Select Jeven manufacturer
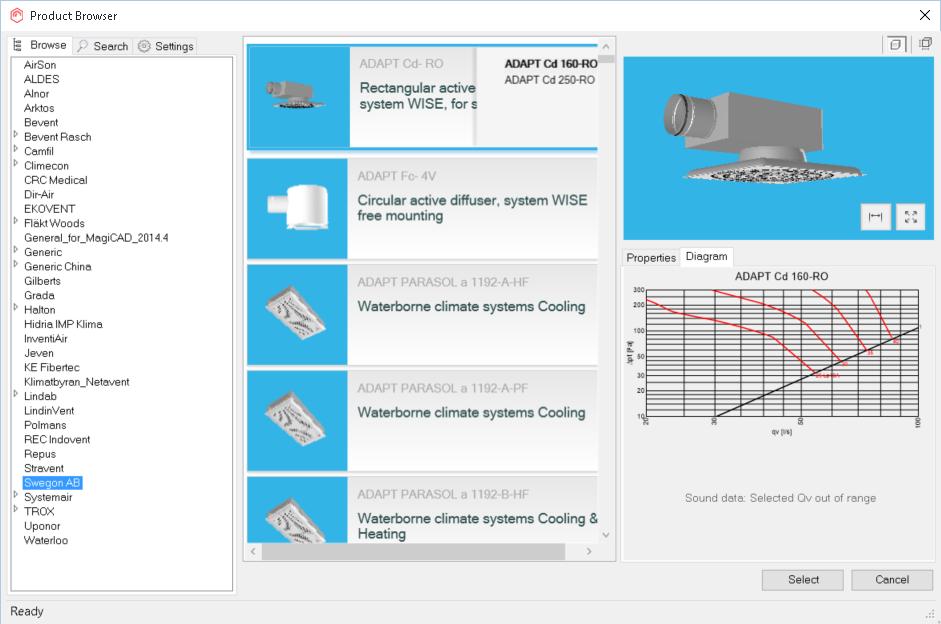 pyautogui.click(x=38, y=353)
